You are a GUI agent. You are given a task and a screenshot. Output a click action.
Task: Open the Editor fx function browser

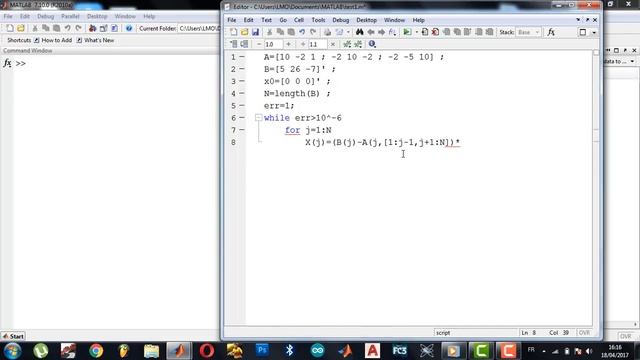551,32
